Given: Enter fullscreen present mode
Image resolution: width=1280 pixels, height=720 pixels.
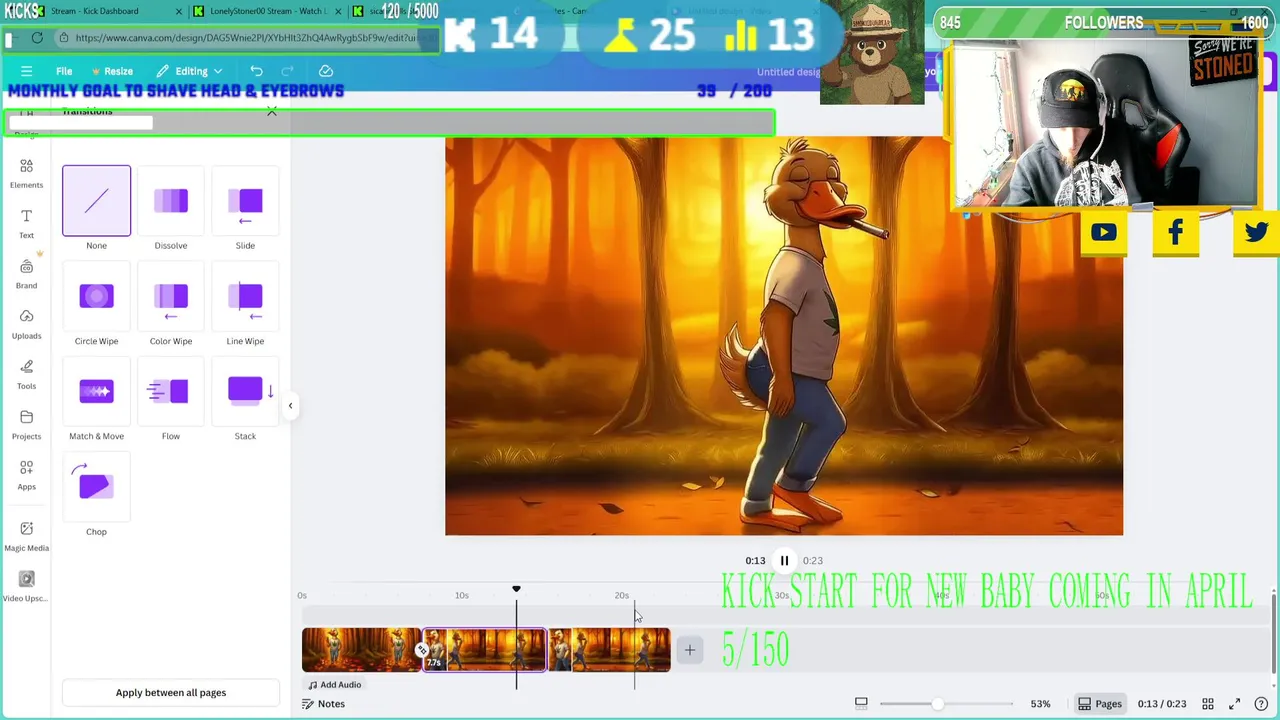Looking at the screenshot, I should coord(1234,704).
